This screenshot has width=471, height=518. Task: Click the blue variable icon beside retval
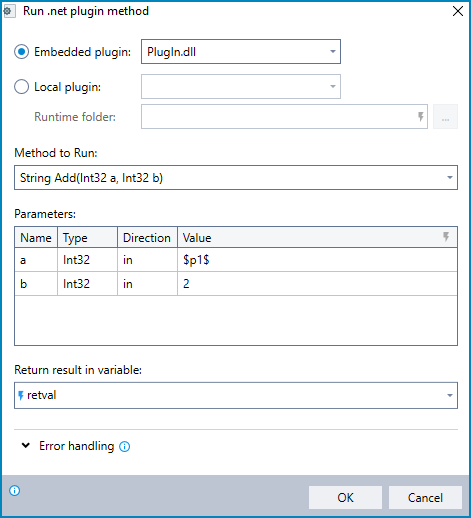tap(21, 395)
